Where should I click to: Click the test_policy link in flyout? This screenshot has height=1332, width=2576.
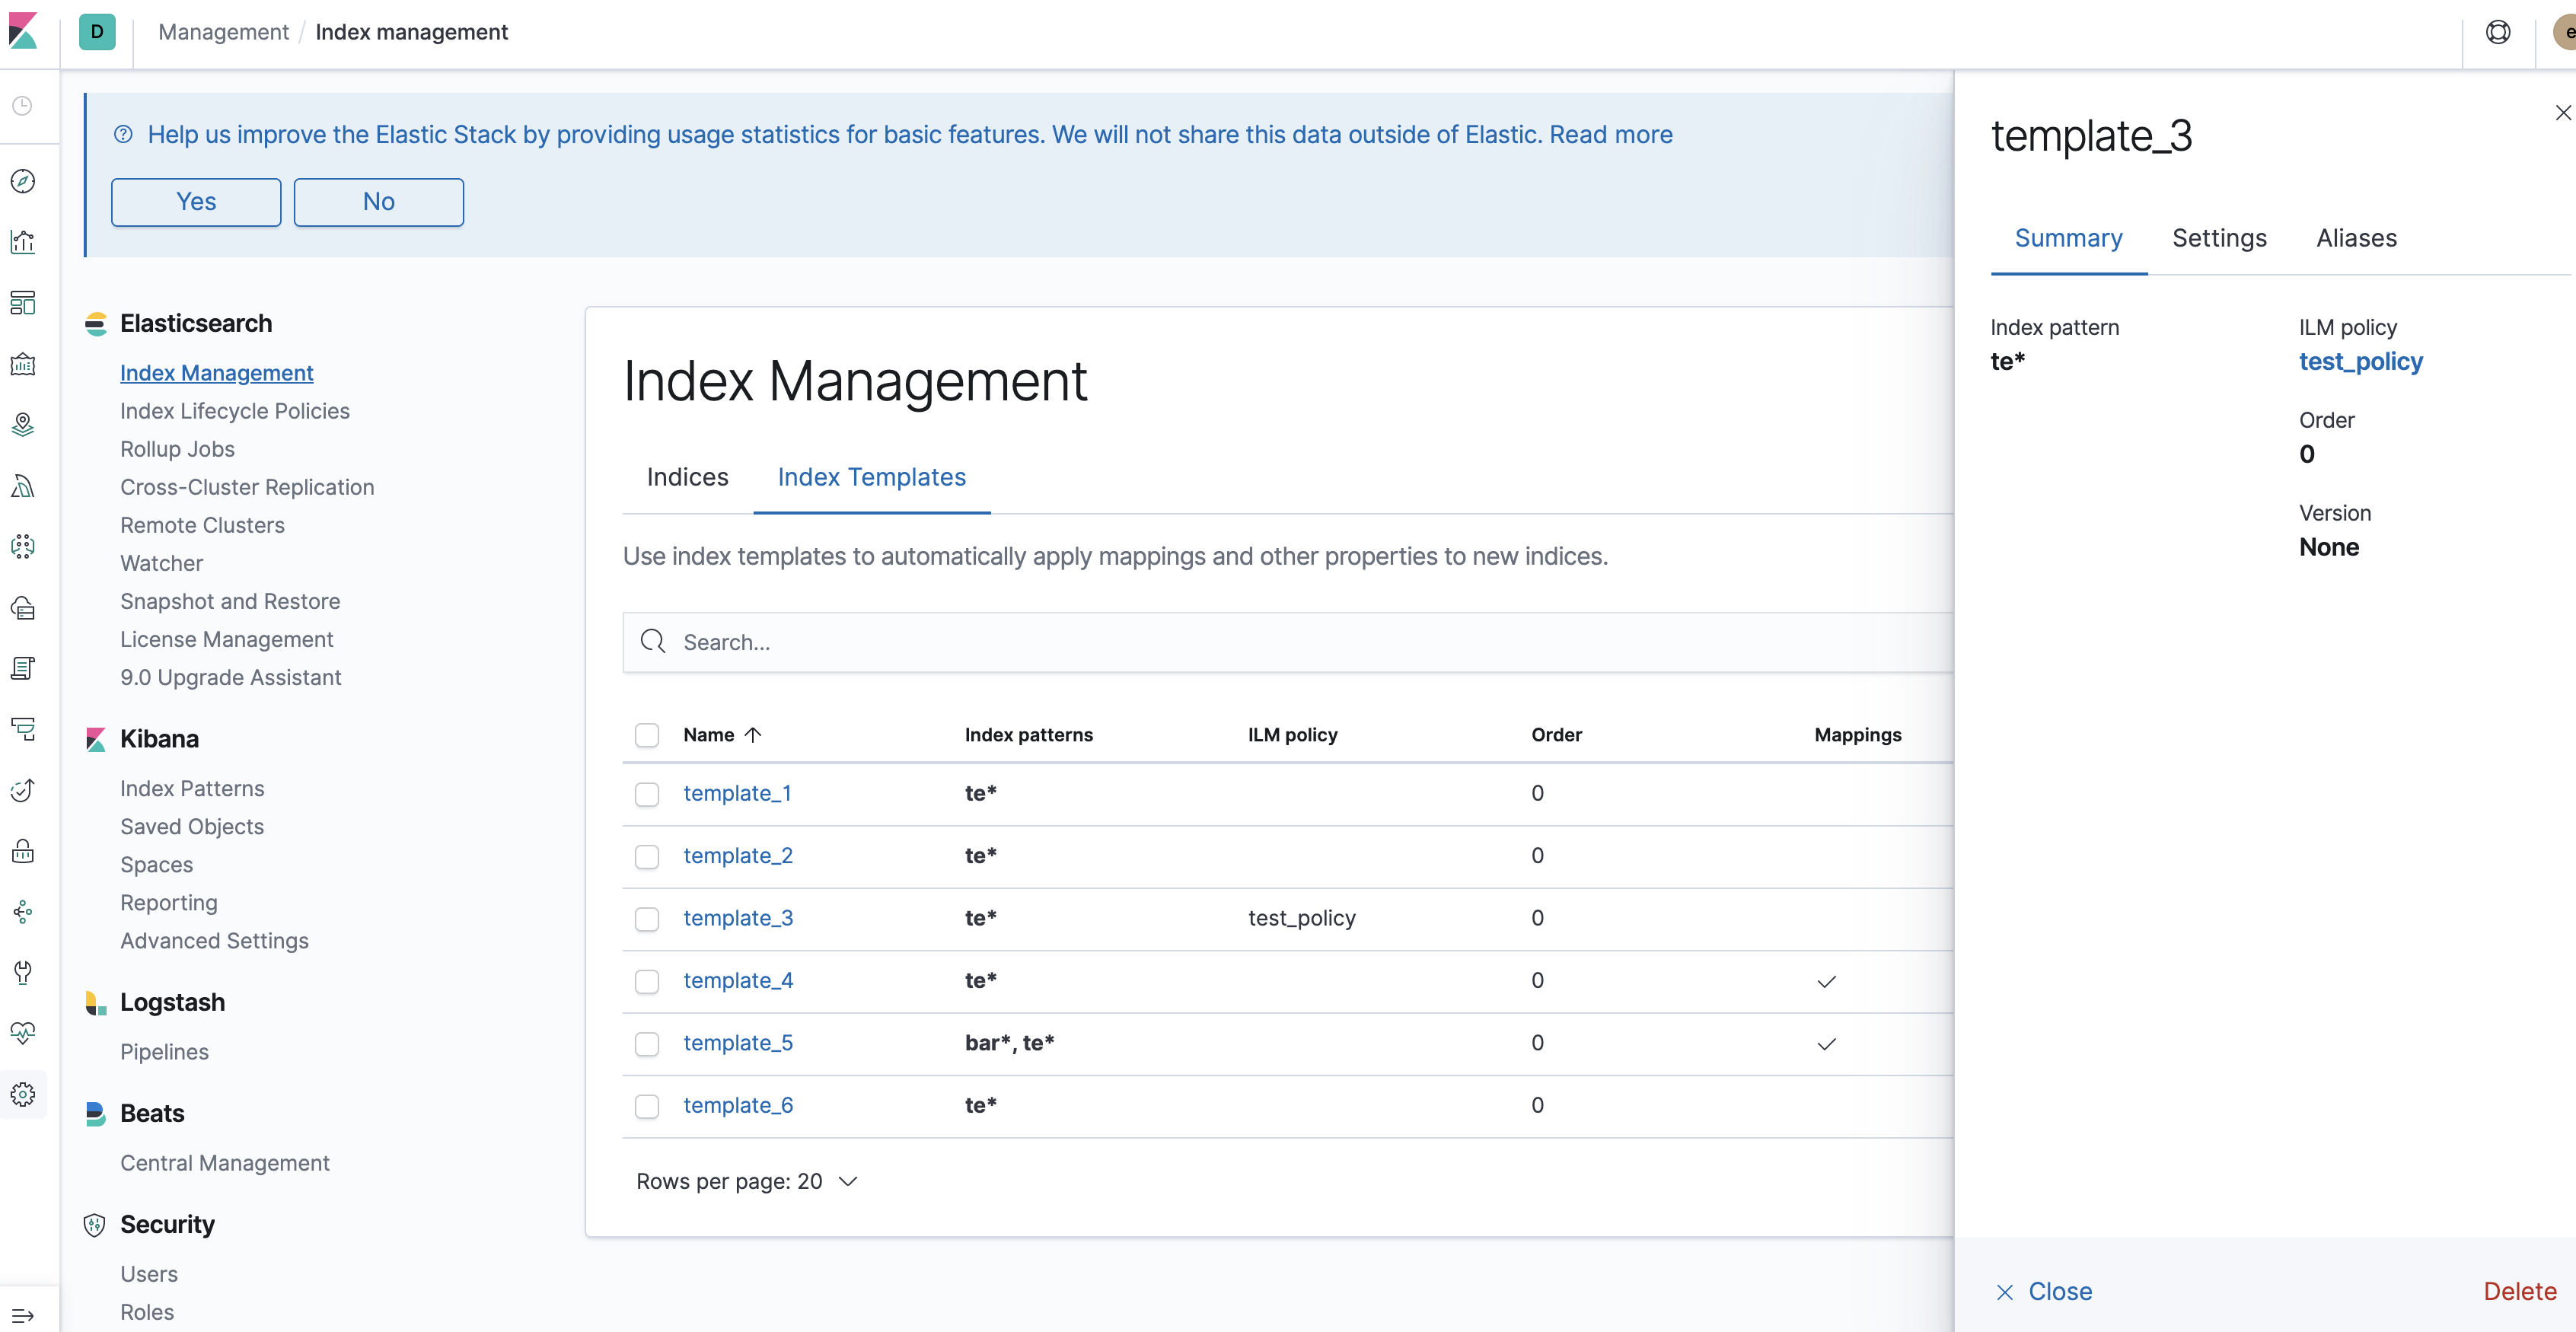click(x=2360, y=361)
